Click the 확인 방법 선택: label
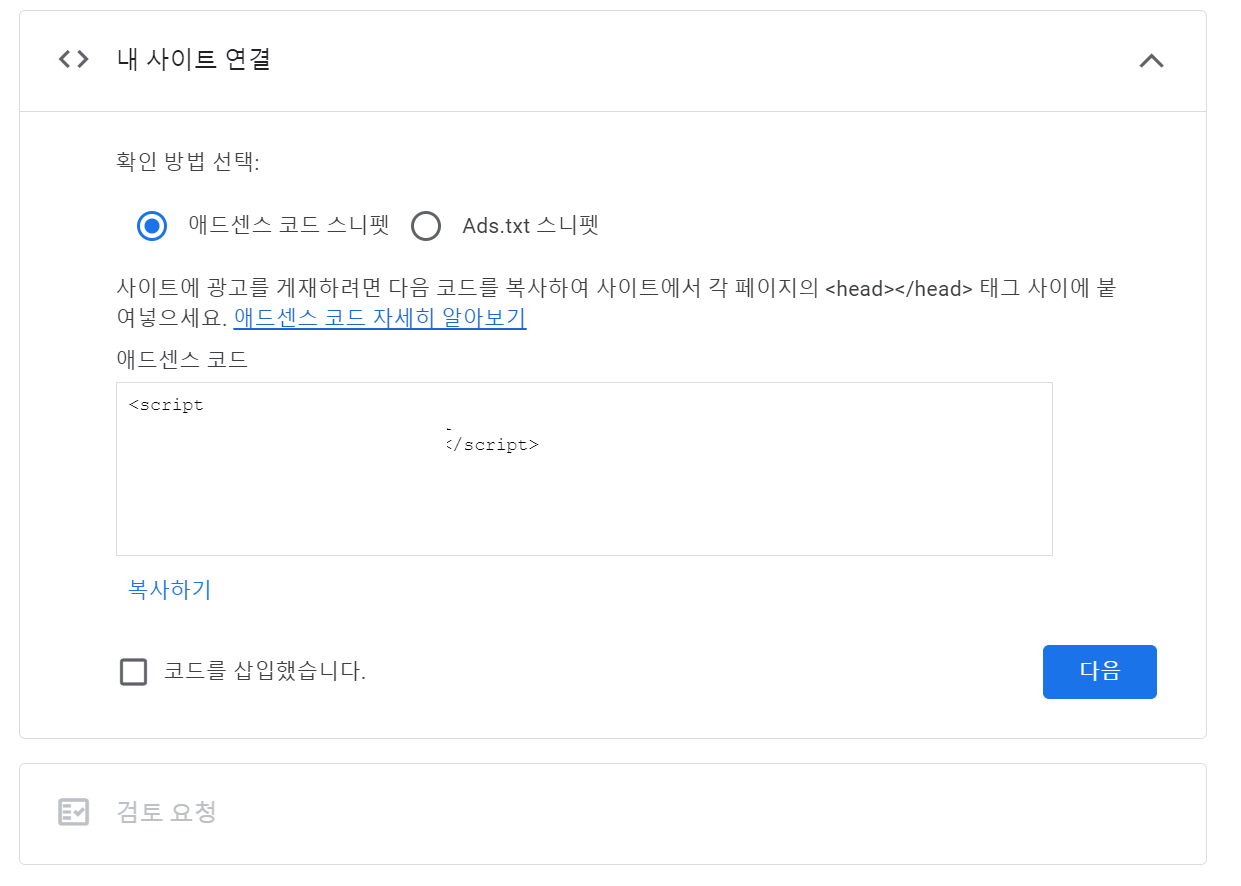This screenshot has height=886, width=1241. tap(188, 161)
